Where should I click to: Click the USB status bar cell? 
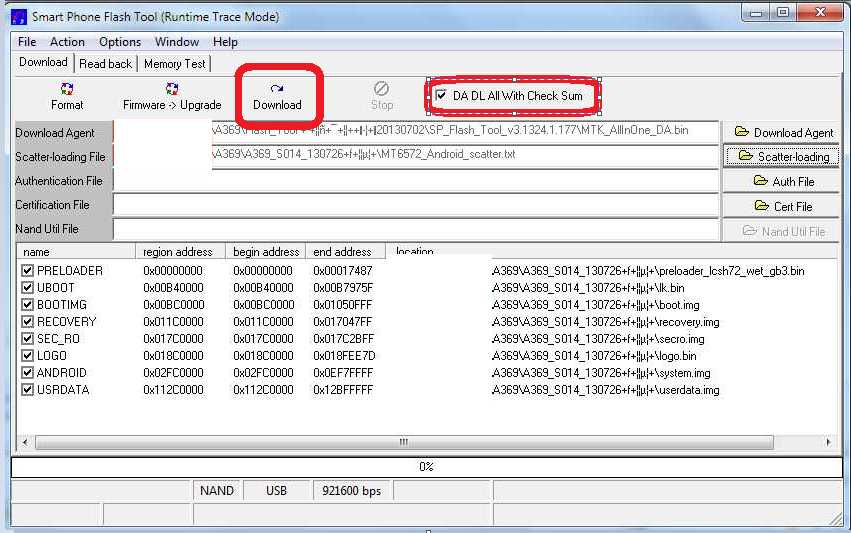276,491
